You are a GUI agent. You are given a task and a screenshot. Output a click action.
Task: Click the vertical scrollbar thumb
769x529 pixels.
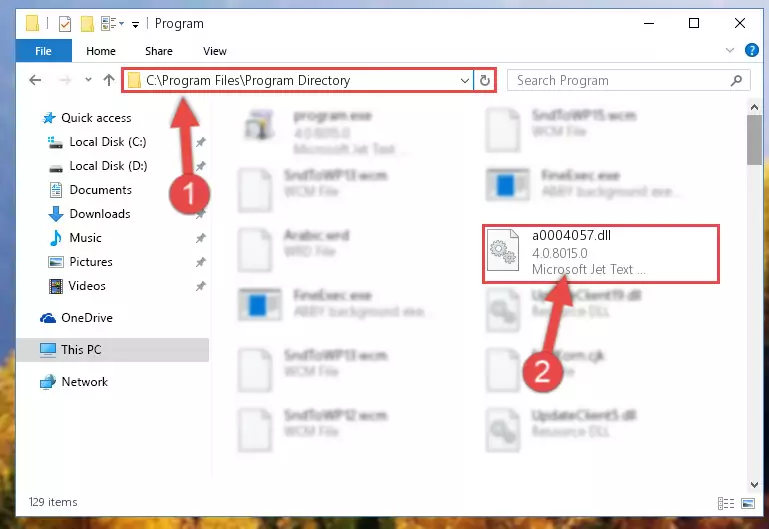coord(754,140)
